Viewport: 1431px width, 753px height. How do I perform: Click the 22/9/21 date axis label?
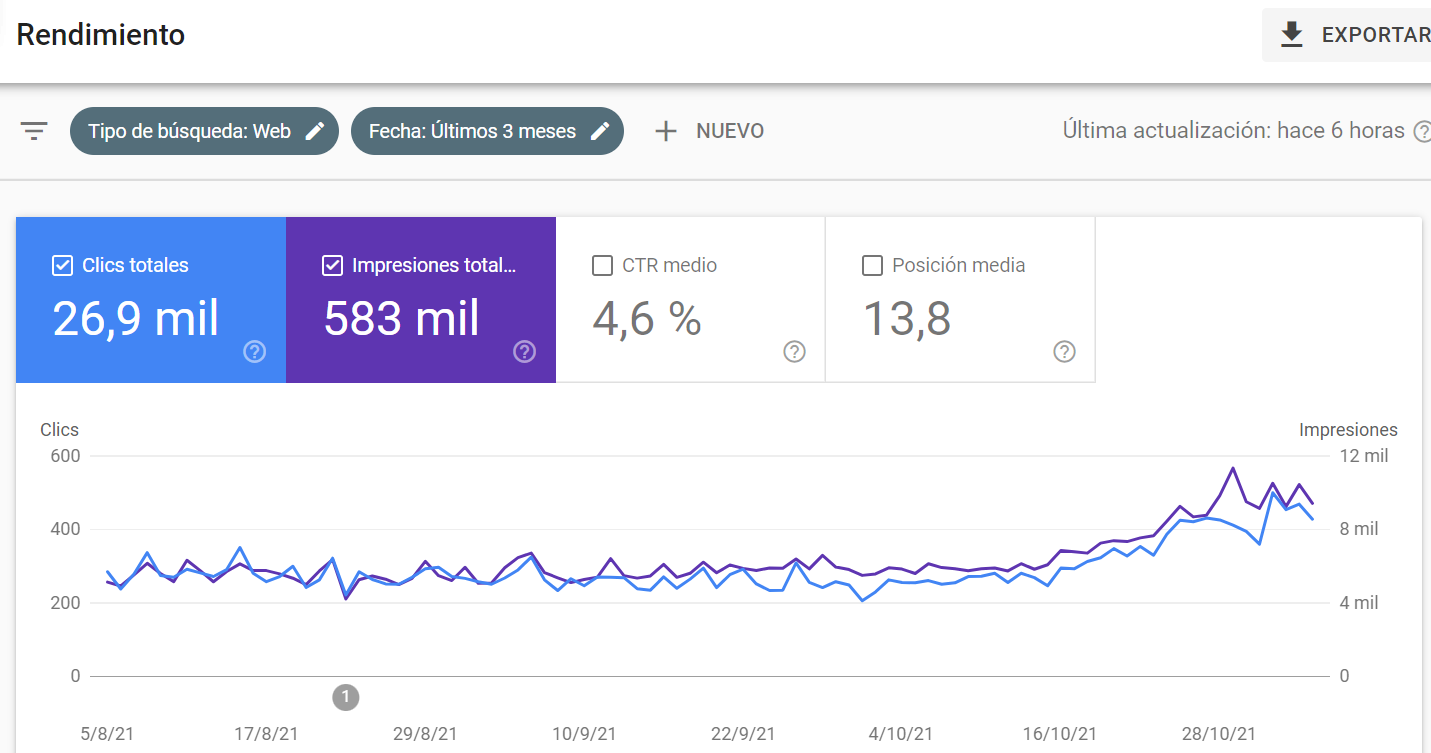[x=744, y=734]
